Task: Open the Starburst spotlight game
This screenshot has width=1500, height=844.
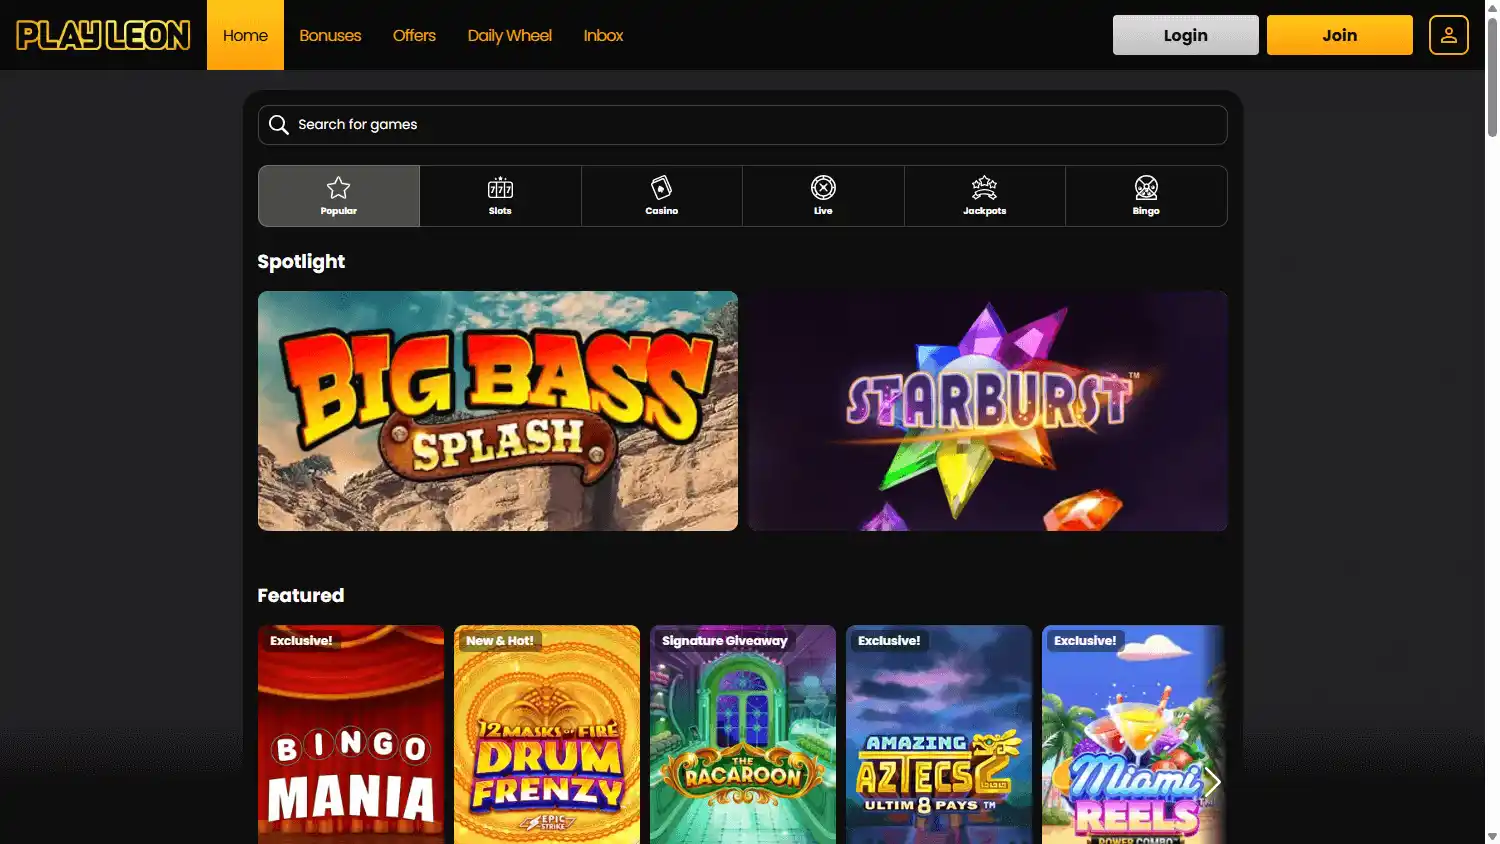Action: (988, 411)
